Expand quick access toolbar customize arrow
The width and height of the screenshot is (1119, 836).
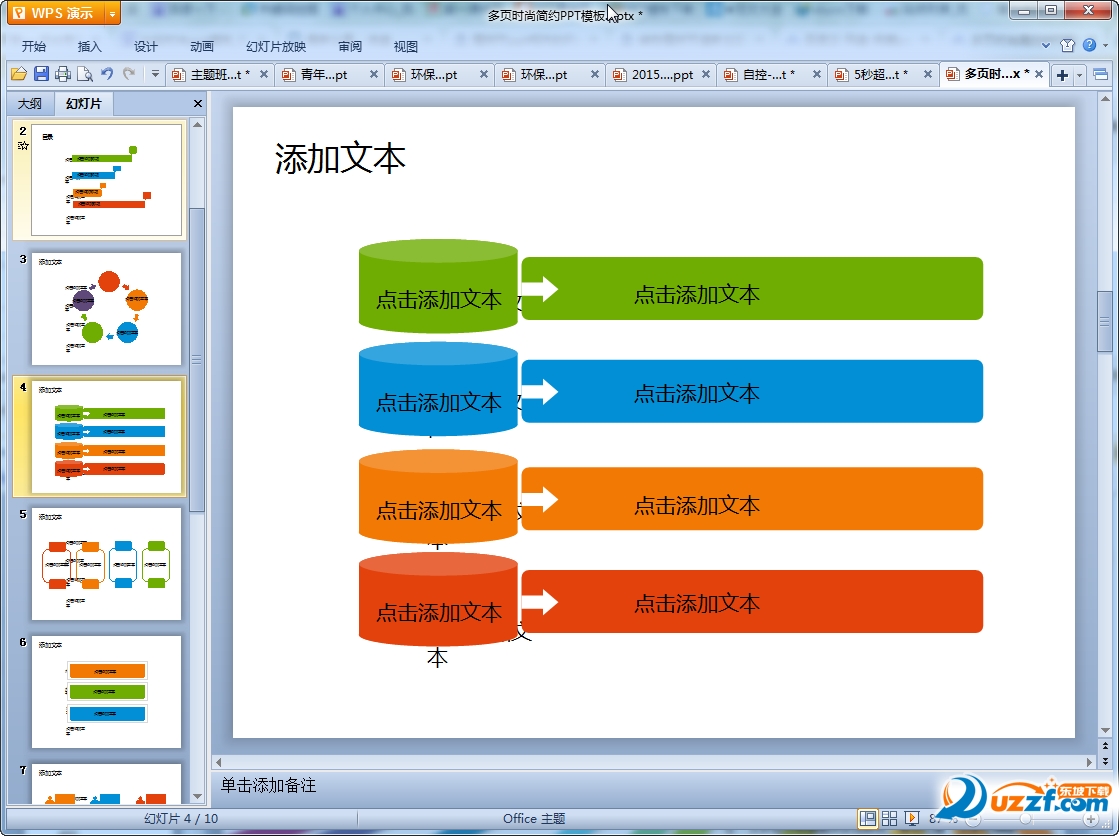155,74
